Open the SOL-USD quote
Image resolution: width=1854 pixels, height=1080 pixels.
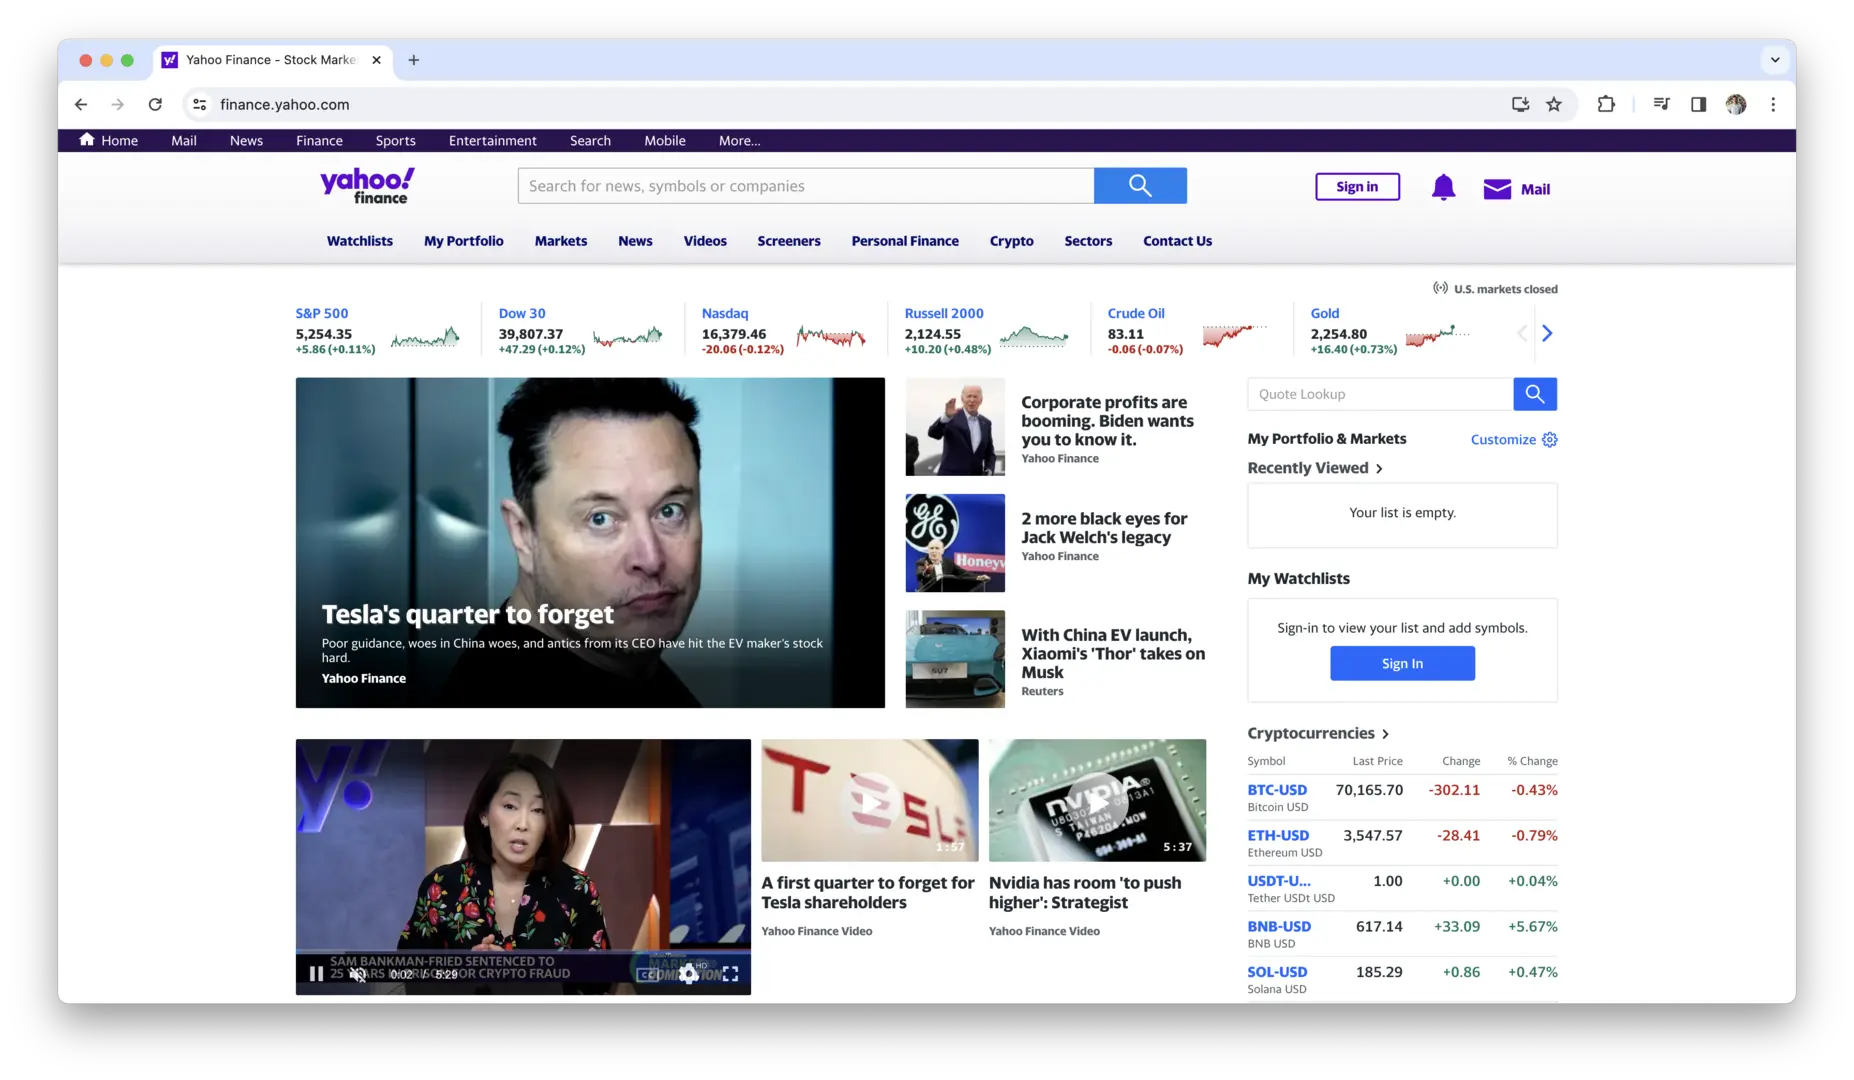pyautogui.click(x=1277, y=972)
